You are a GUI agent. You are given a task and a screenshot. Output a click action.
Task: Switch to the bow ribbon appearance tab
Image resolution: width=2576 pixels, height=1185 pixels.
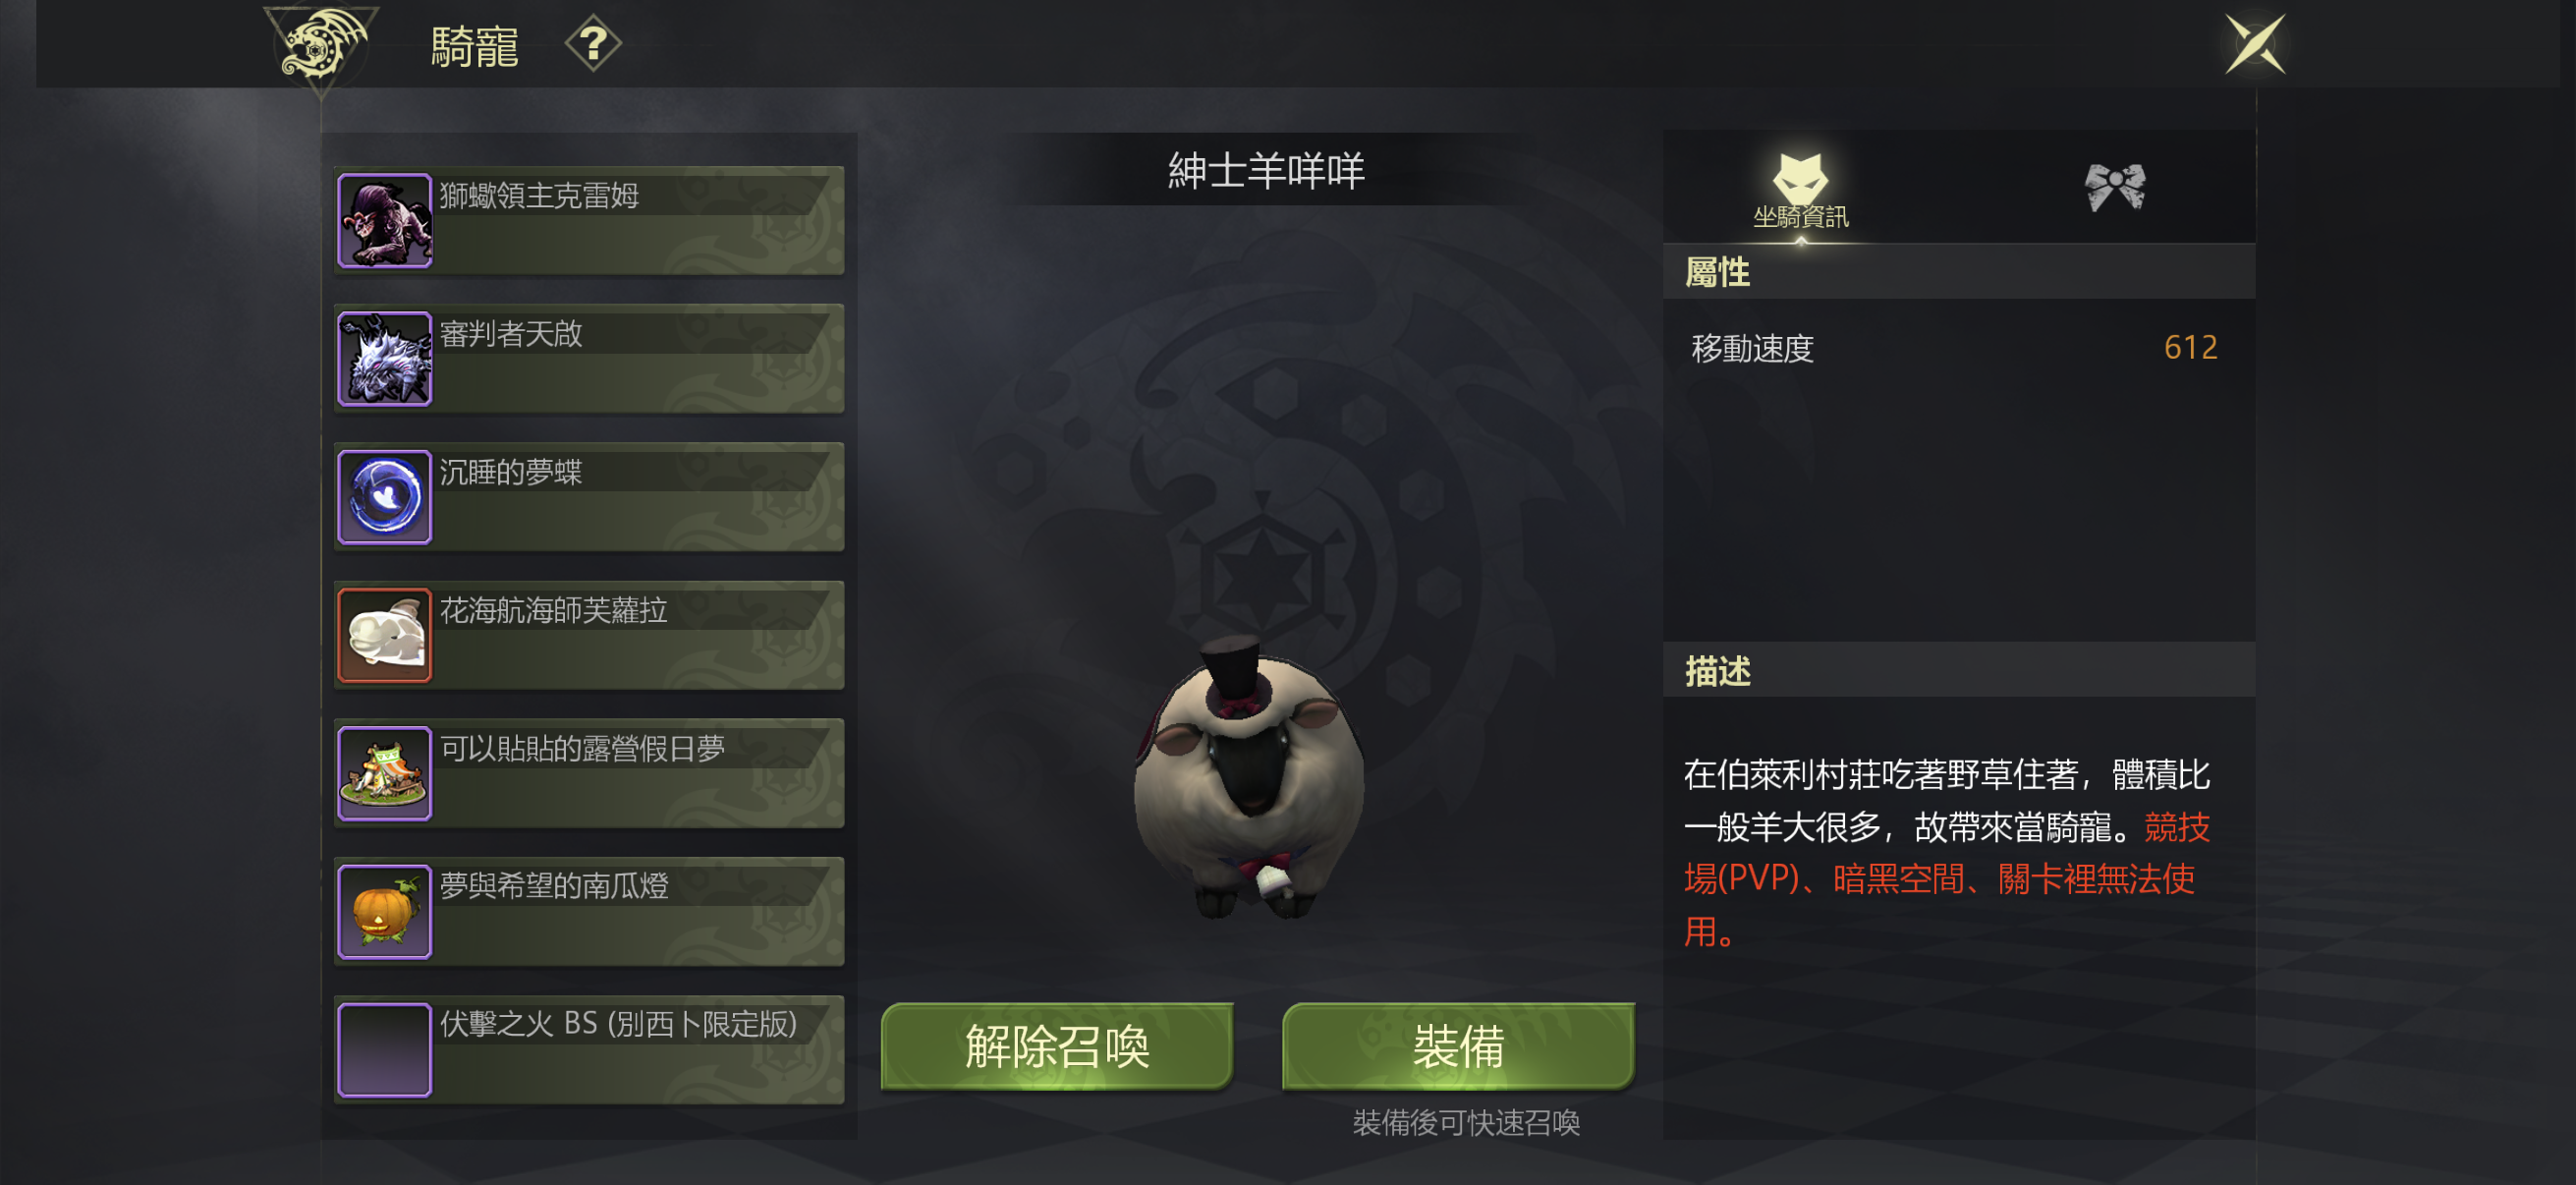[2114, 187]
